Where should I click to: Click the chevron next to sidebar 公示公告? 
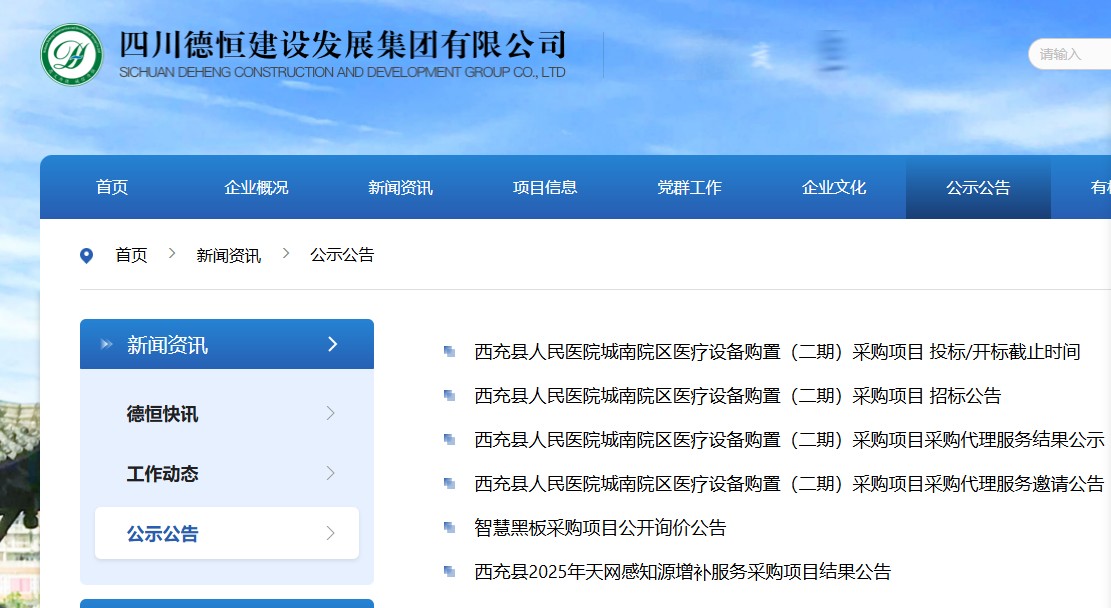point(330,533)
